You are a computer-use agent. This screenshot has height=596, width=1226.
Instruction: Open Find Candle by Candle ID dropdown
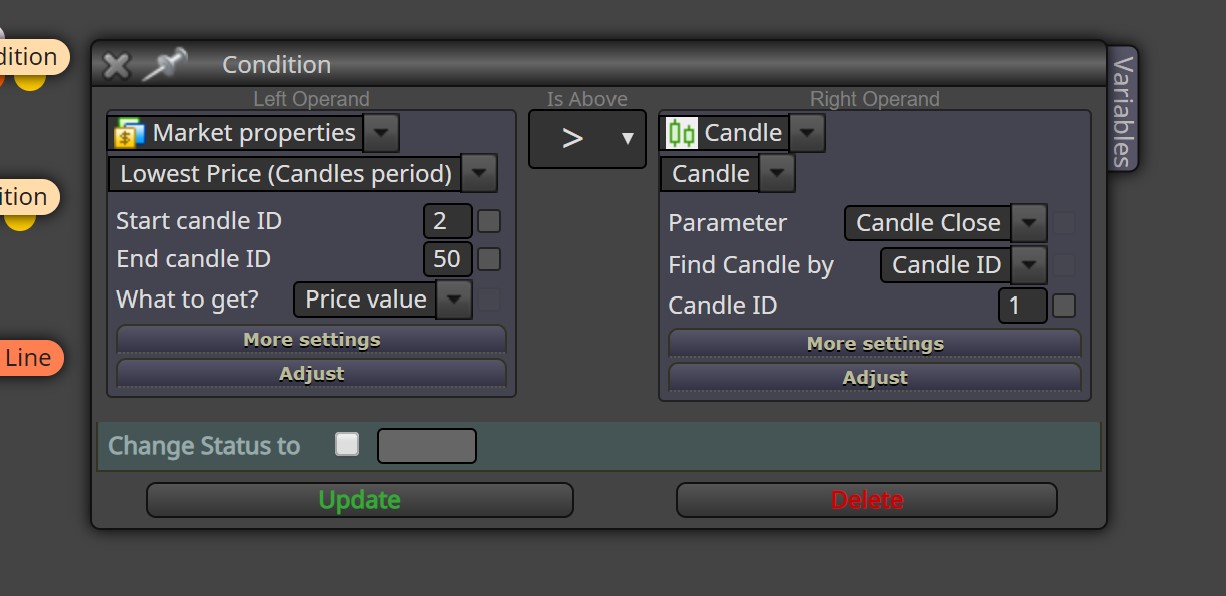(1029, 265)
